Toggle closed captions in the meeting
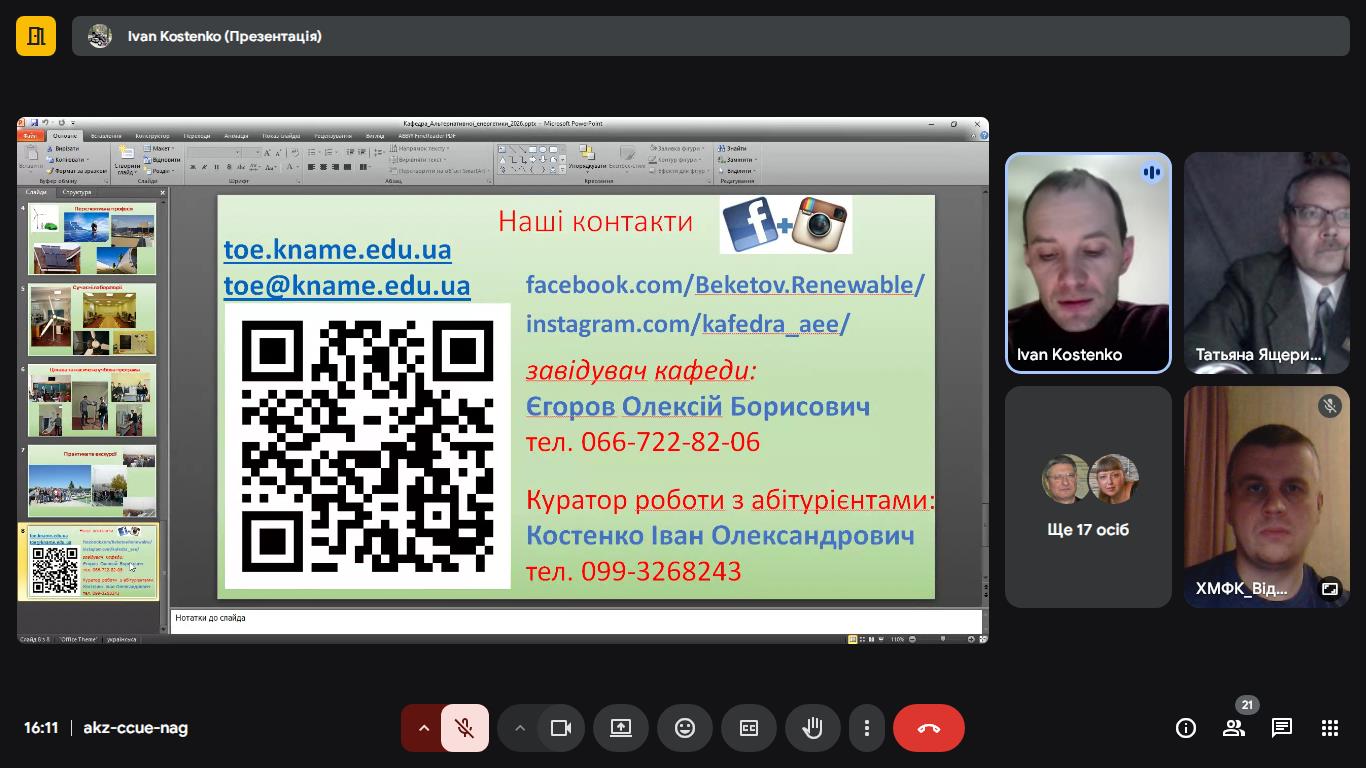The image size is (1366, 768). click(749, 728)
